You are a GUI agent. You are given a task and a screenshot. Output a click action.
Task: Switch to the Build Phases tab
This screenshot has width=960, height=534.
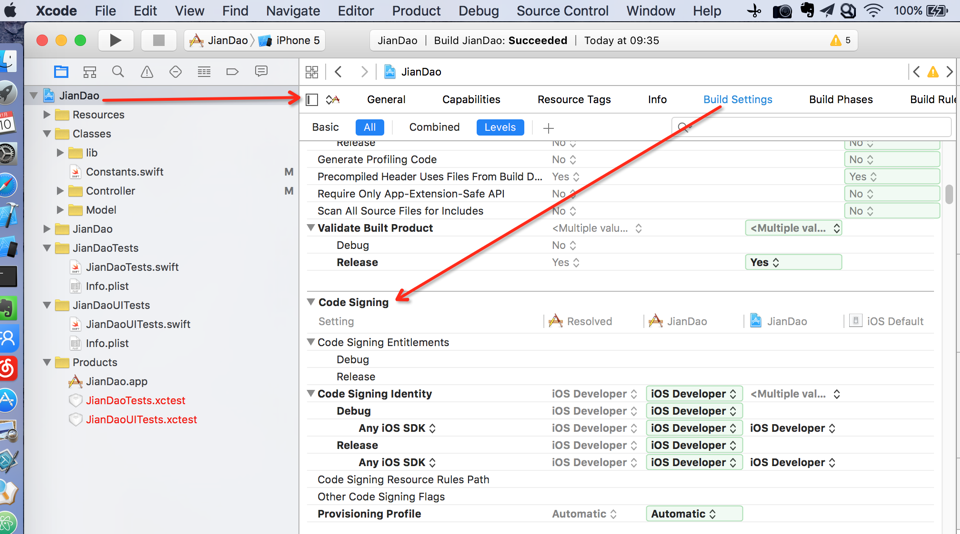pyautogui.click(x=841, y=99)
